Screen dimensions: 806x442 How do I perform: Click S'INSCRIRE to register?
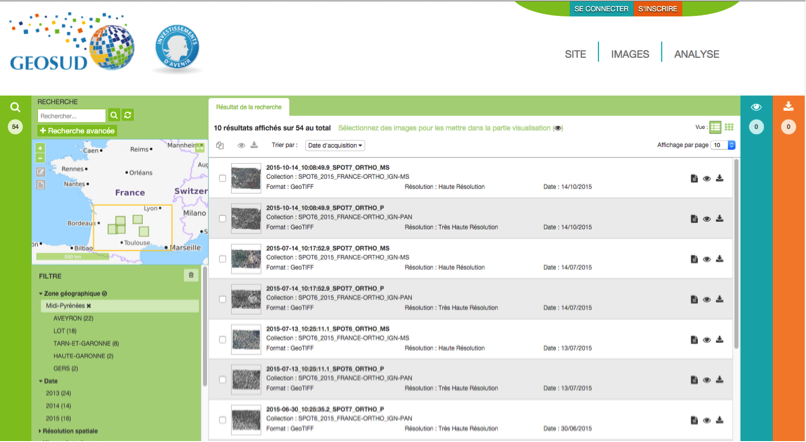(x=657, y=9)
